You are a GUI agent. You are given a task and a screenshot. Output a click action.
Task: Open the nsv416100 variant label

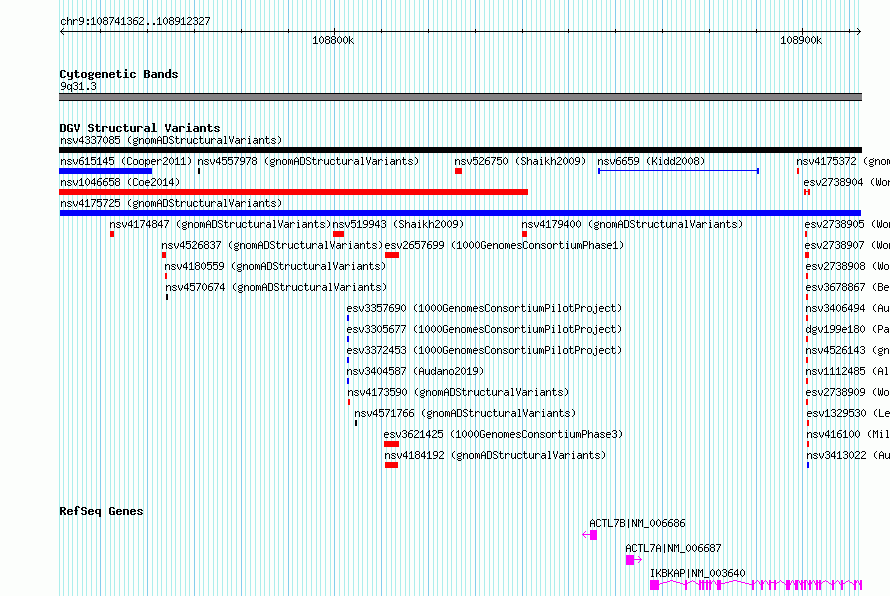pyautogui.click(x=848, y=434)
